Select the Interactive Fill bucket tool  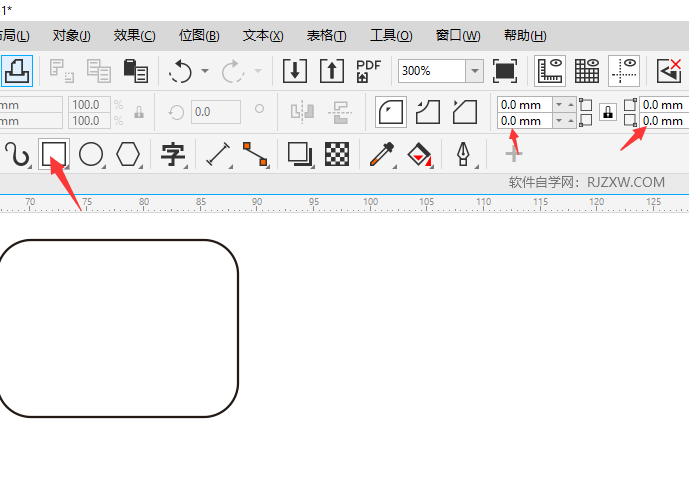(421, 153)
